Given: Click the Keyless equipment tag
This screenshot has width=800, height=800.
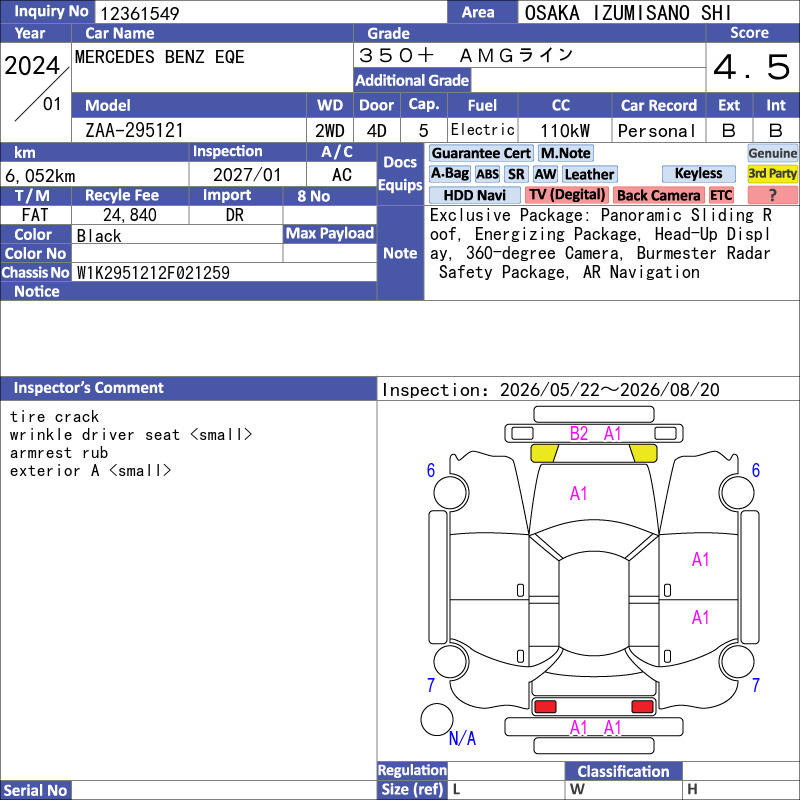Looking at the screenshot, I should click(x=698, y=174).
